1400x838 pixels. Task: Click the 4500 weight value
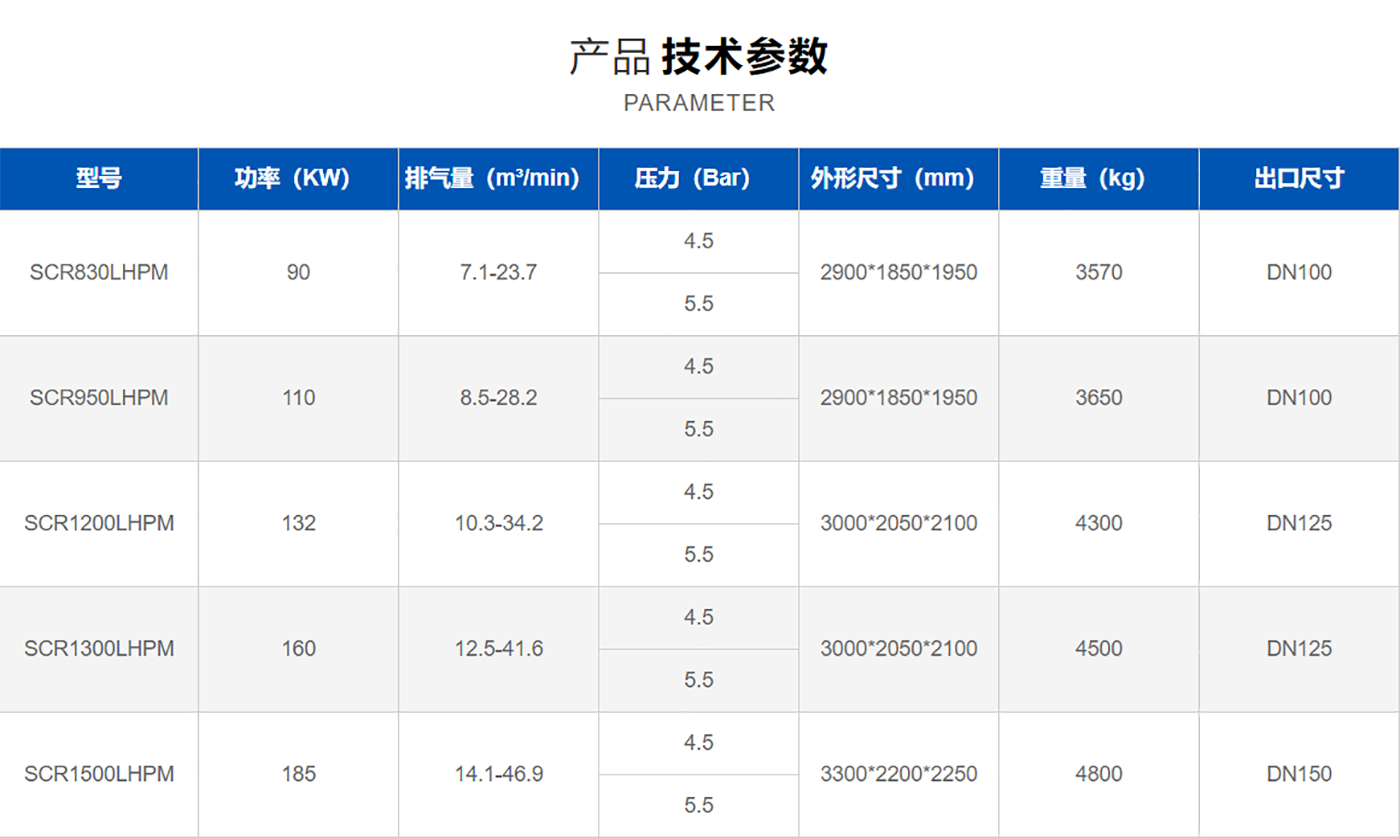tap(1098, 649)
